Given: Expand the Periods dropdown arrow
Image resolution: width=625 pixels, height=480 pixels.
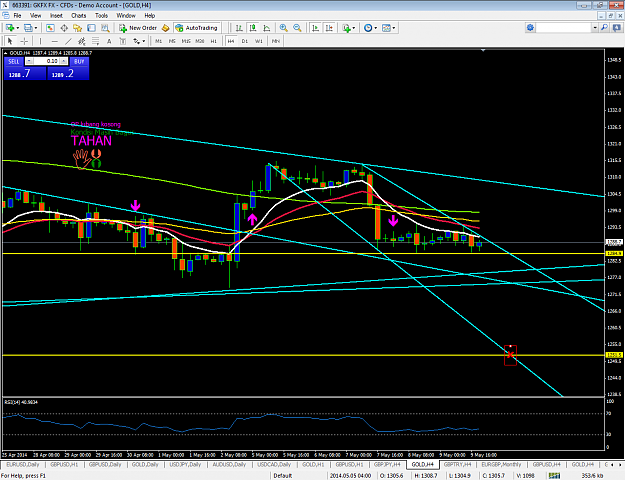Looking at the screenshot, I should [376, 28].
